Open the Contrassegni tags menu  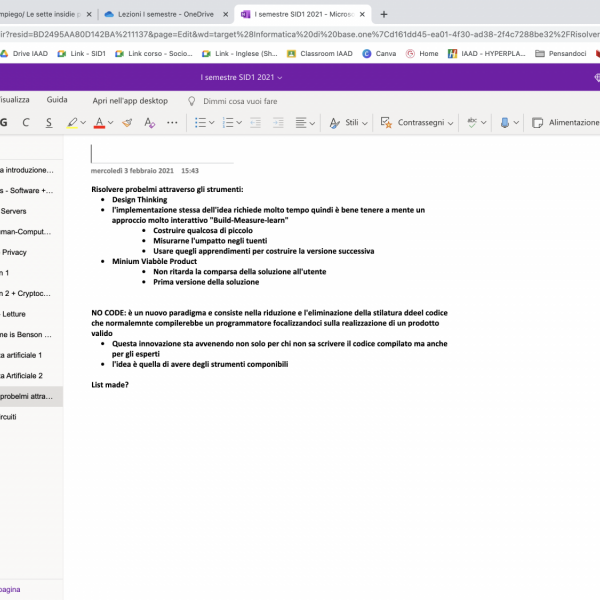point(417,122)
